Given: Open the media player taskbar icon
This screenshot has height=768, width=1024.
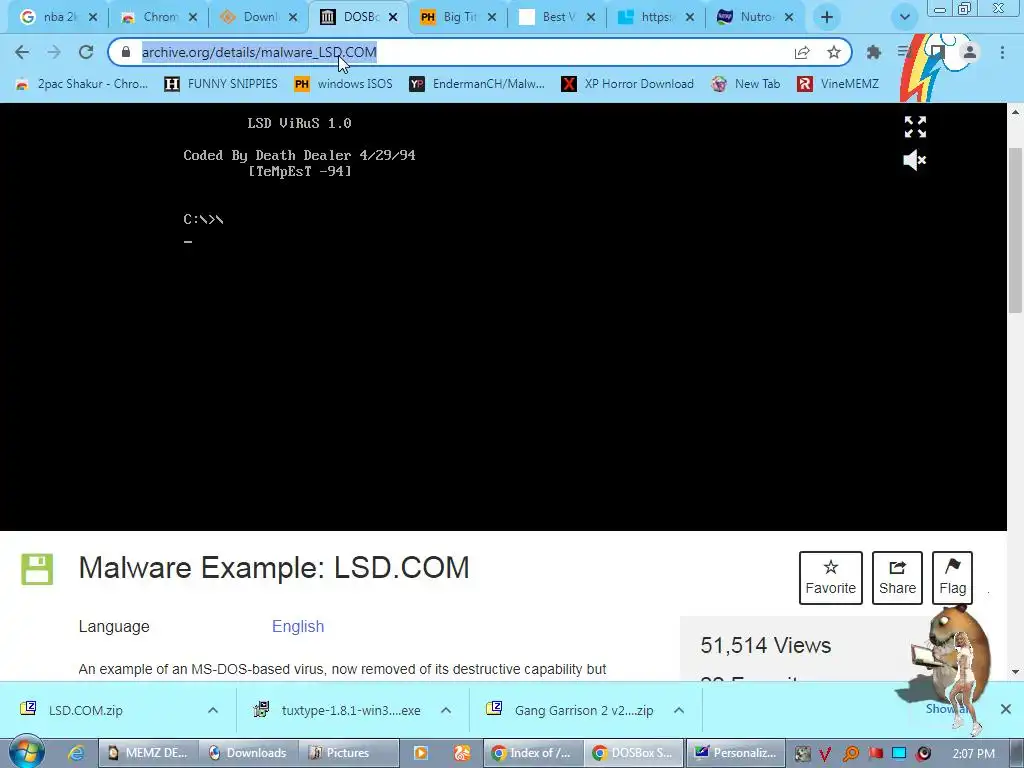Looking at the screenshot, I should point(420,753).
